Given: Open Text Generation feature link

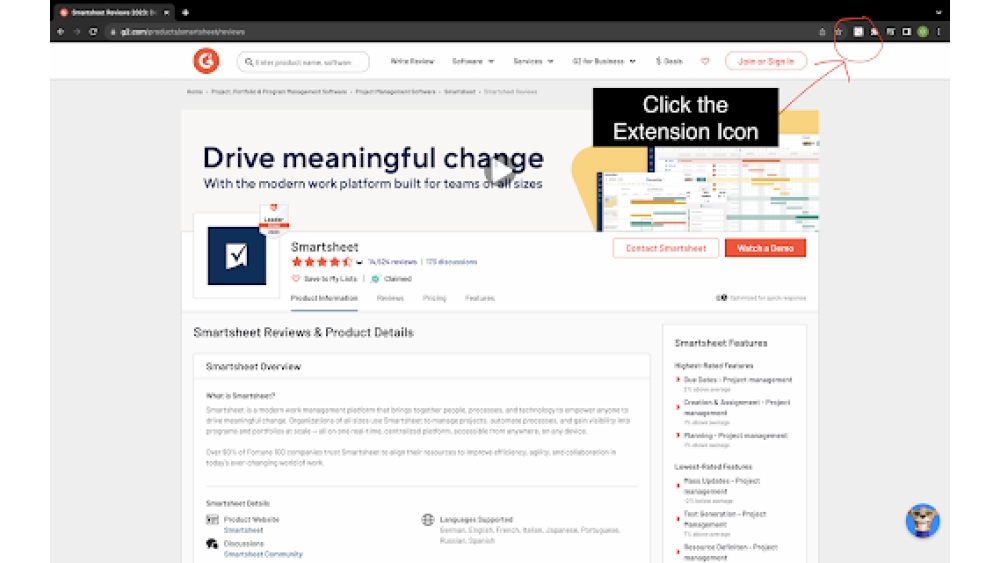Looking at the screenshot, I should pyautogui.click(x=724, y=519).
